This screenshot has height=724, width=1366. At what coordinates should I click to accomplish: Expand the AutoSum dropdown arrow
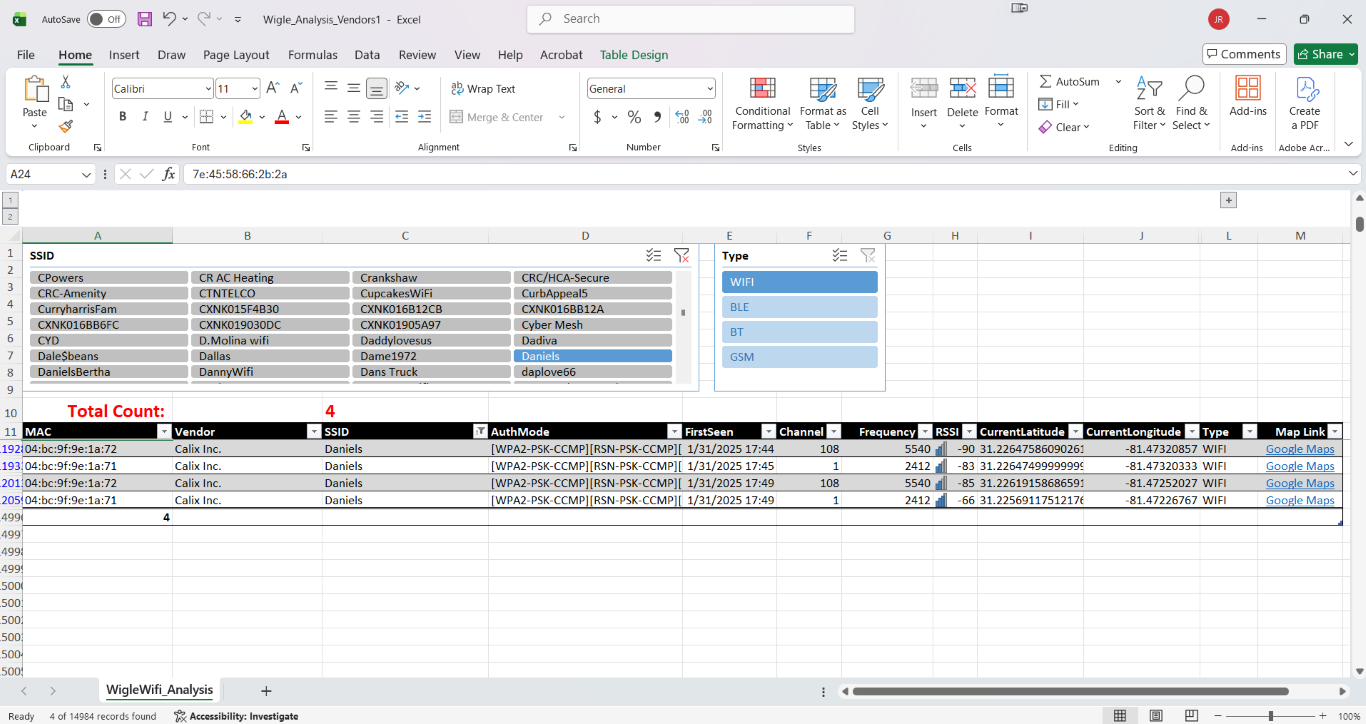(1118, 82)
